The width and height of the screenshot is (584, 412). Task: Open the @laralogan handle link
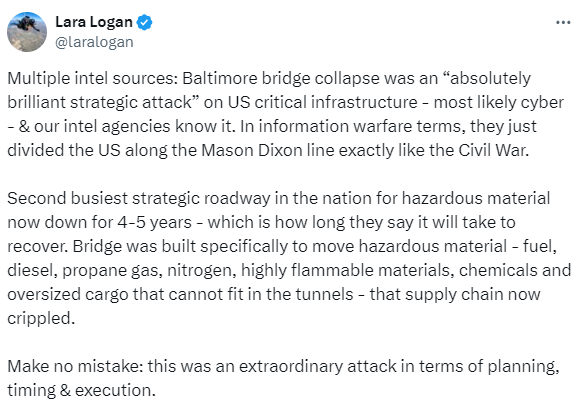click(x=94, y=42)
